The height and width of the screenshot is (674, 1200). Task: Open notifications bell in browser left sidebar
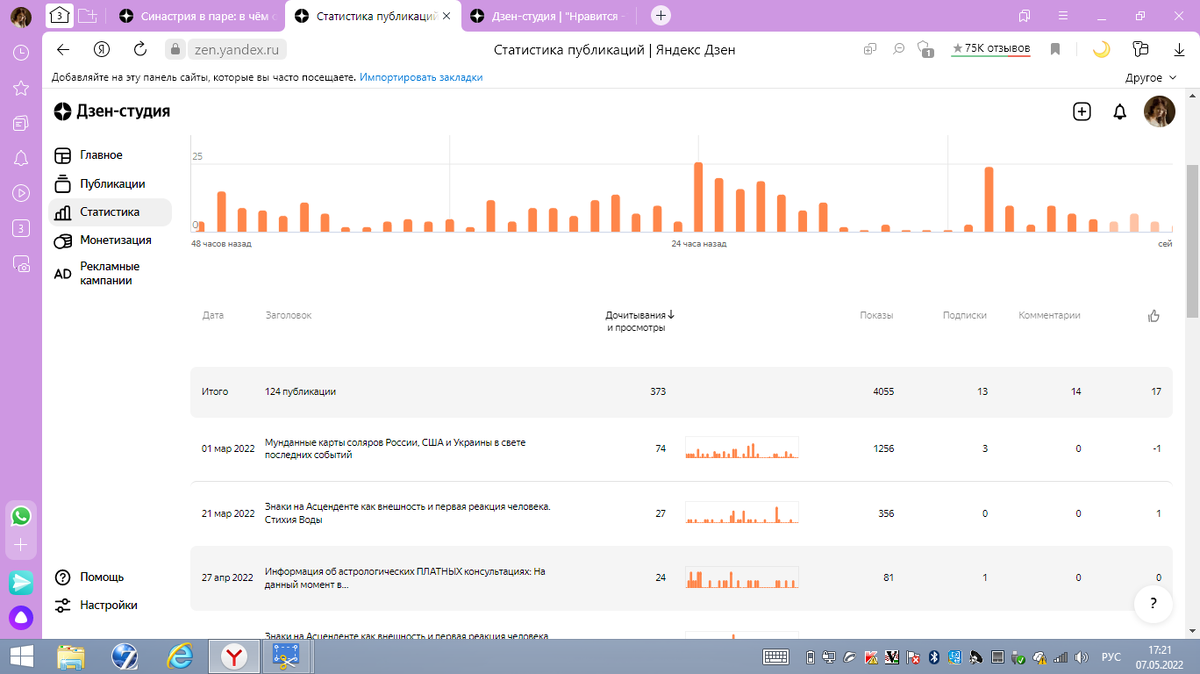coord(20,158)
